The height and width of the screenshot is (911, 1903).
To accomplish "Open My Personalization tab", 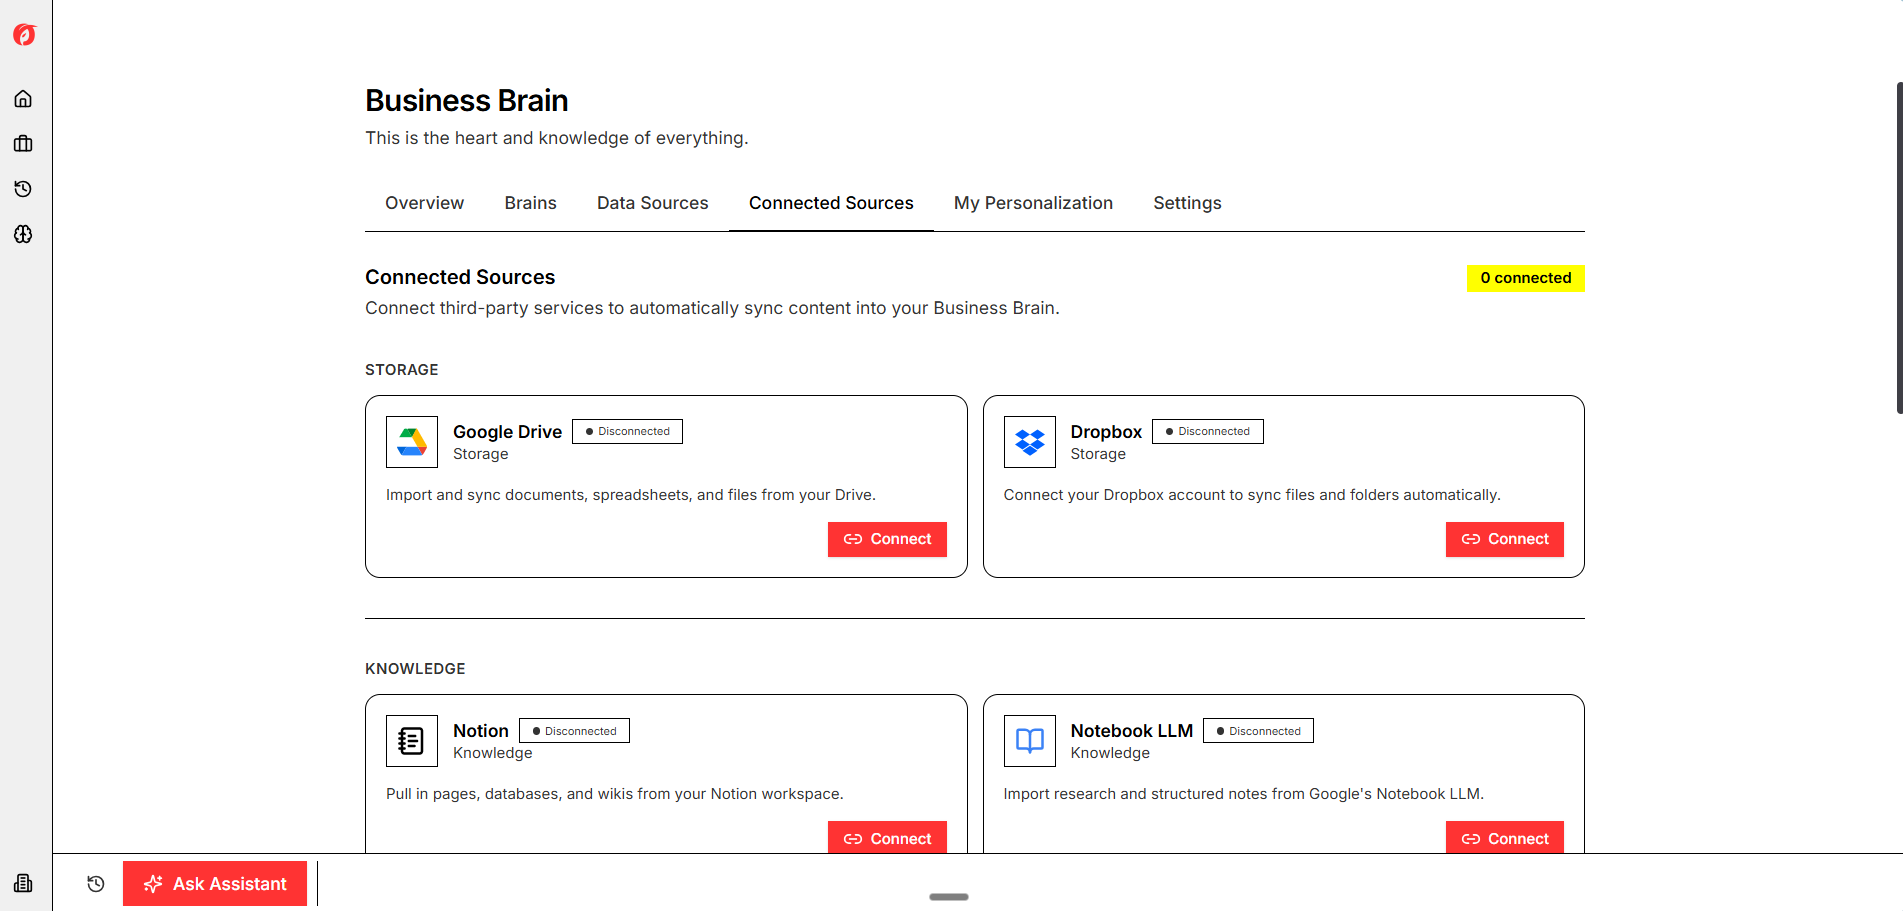I will pos(1033,203).
